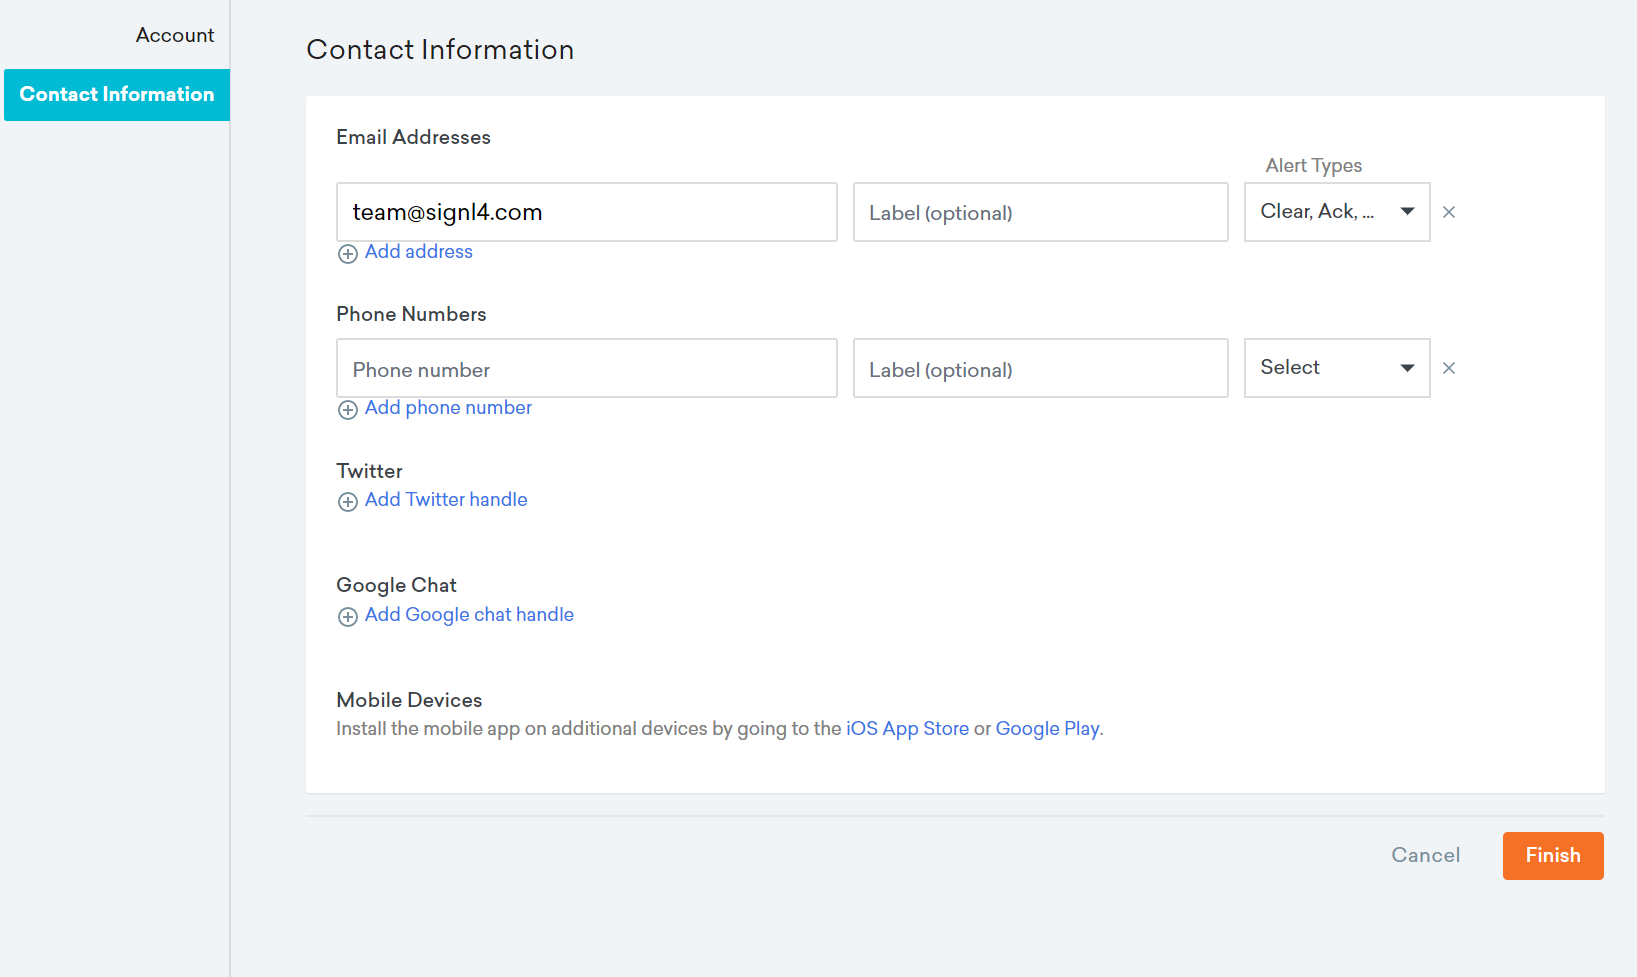Screen dimensions: 1637x977
Task: Open the Google Play link
Action: pos(1047,729)
